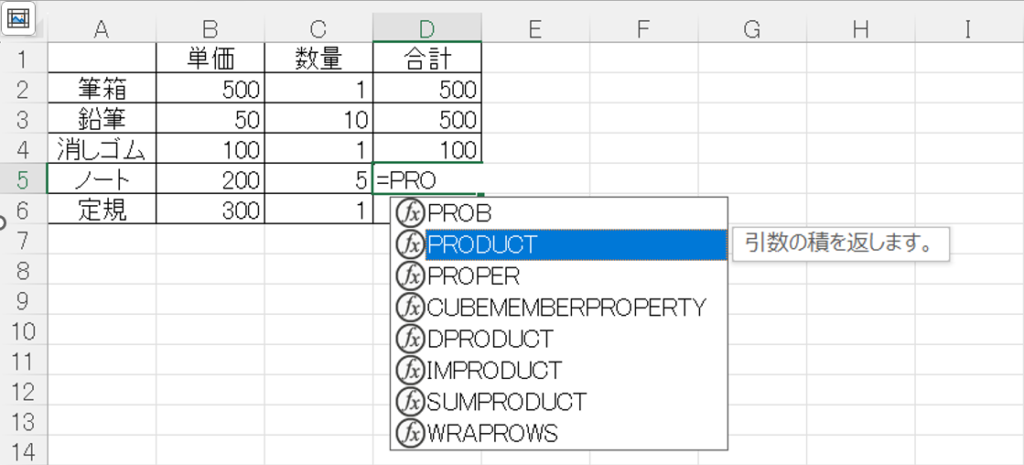The width and height of the screenshot is (1024, 465).
Task: Select column B header
Action: [210, 29]
